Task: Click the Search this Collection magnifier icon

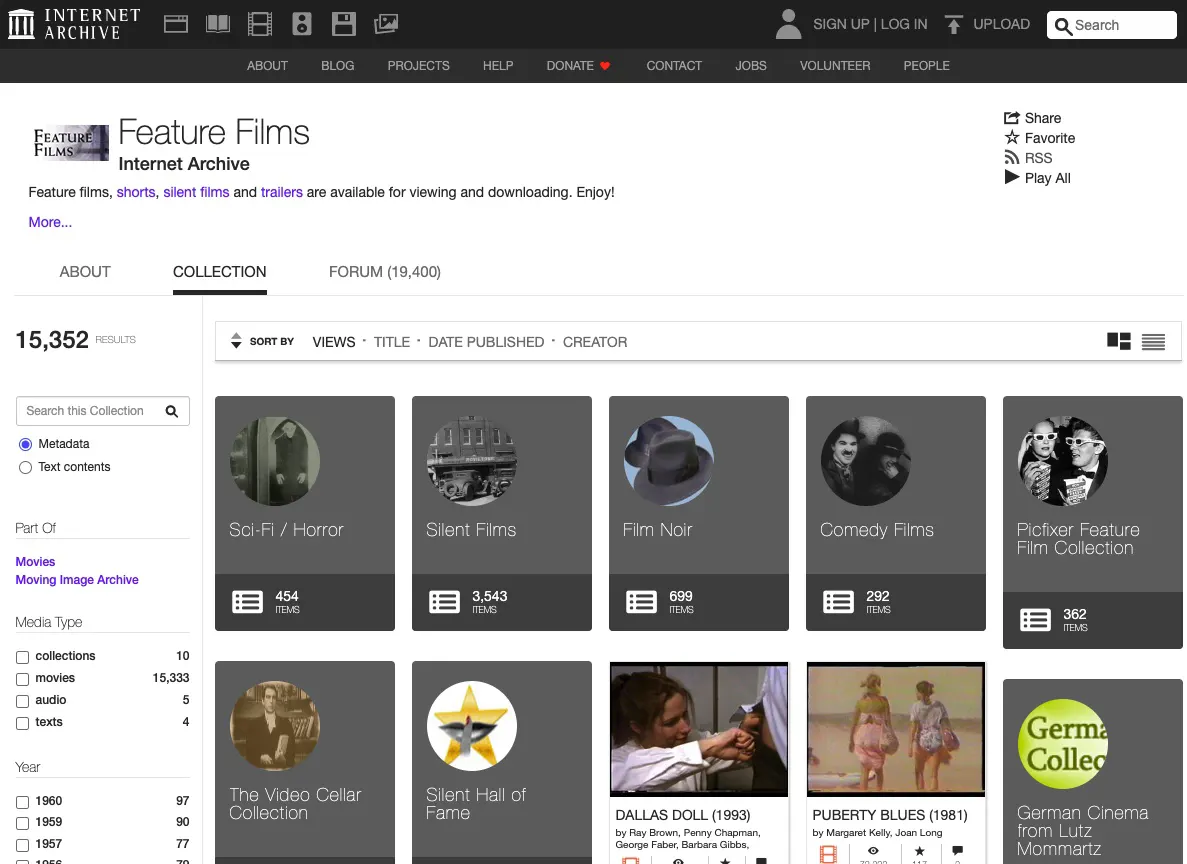Action: pos(172,411)
